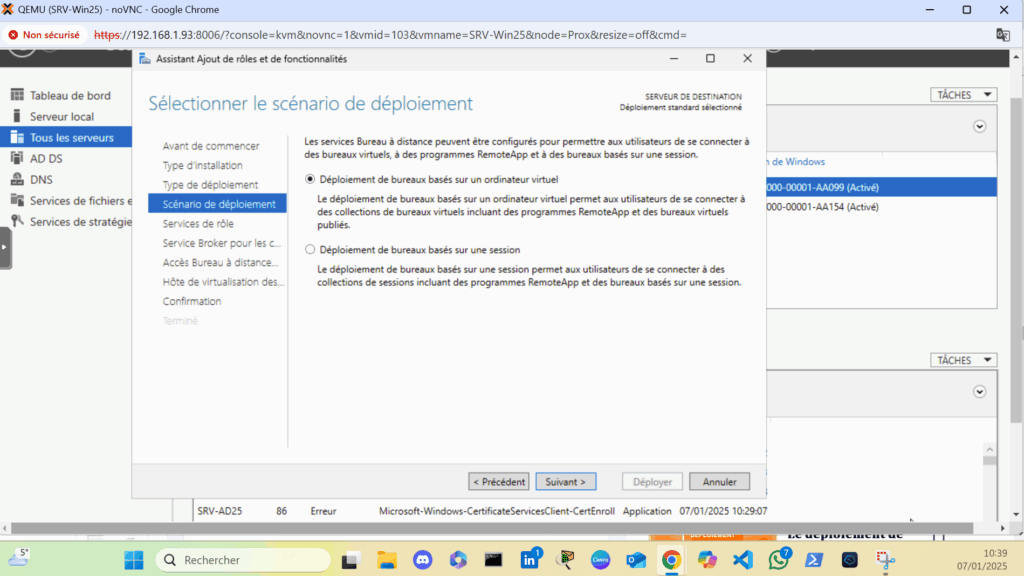Click the 'de Windows' column header
1024x576 pixels.
click(x=797, y=161)
